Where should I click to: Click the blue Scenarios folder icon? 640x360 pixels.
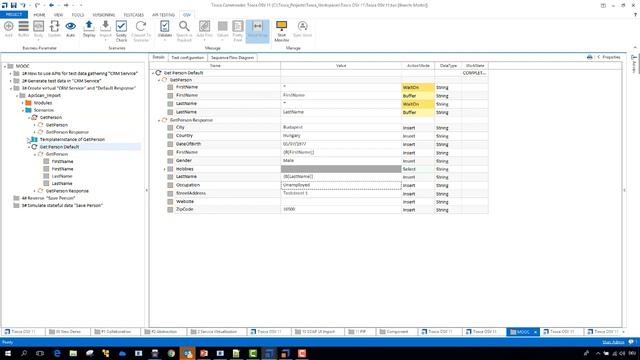pyautogui.click(x=28, y=110)
